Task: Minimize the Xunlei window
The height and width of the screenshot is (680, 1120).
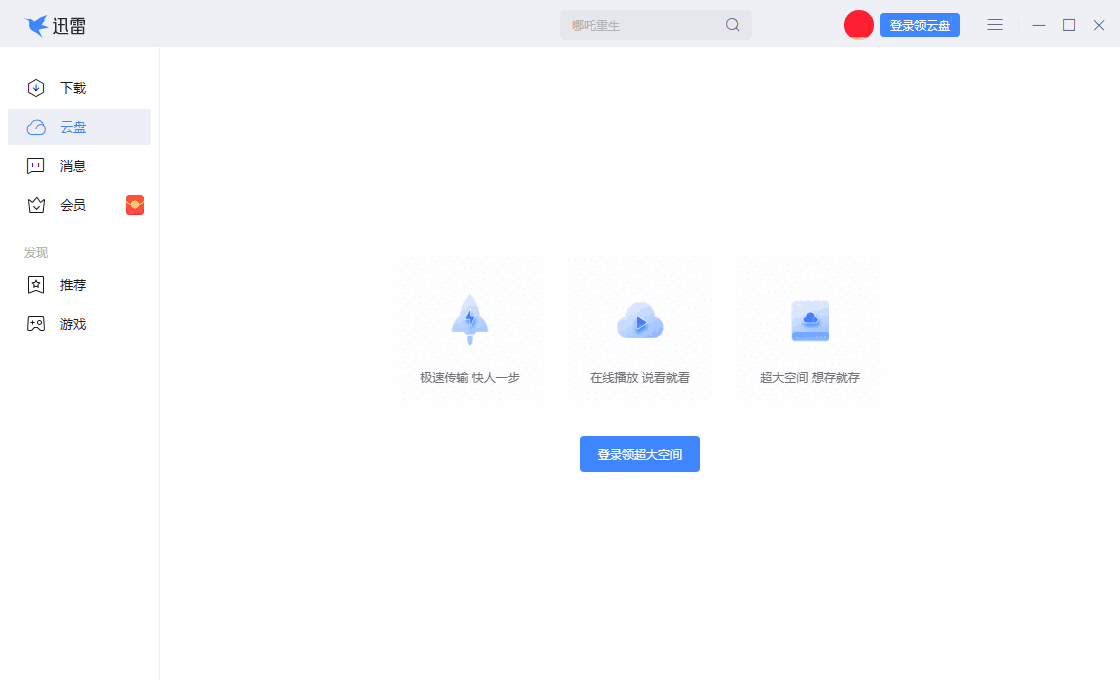Action: pyautogui.click(x=1039, y=25)
